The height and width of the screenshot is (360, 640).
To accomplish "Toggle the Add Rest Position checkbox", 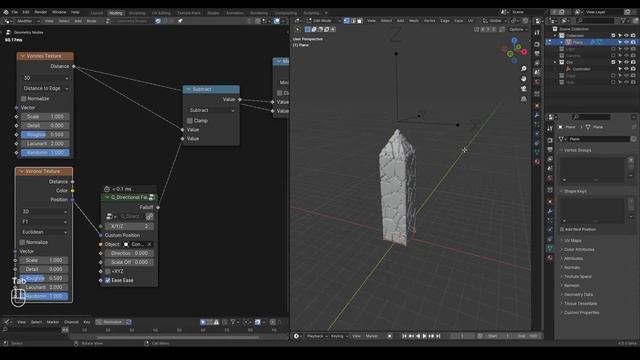I will coord(562,229).
